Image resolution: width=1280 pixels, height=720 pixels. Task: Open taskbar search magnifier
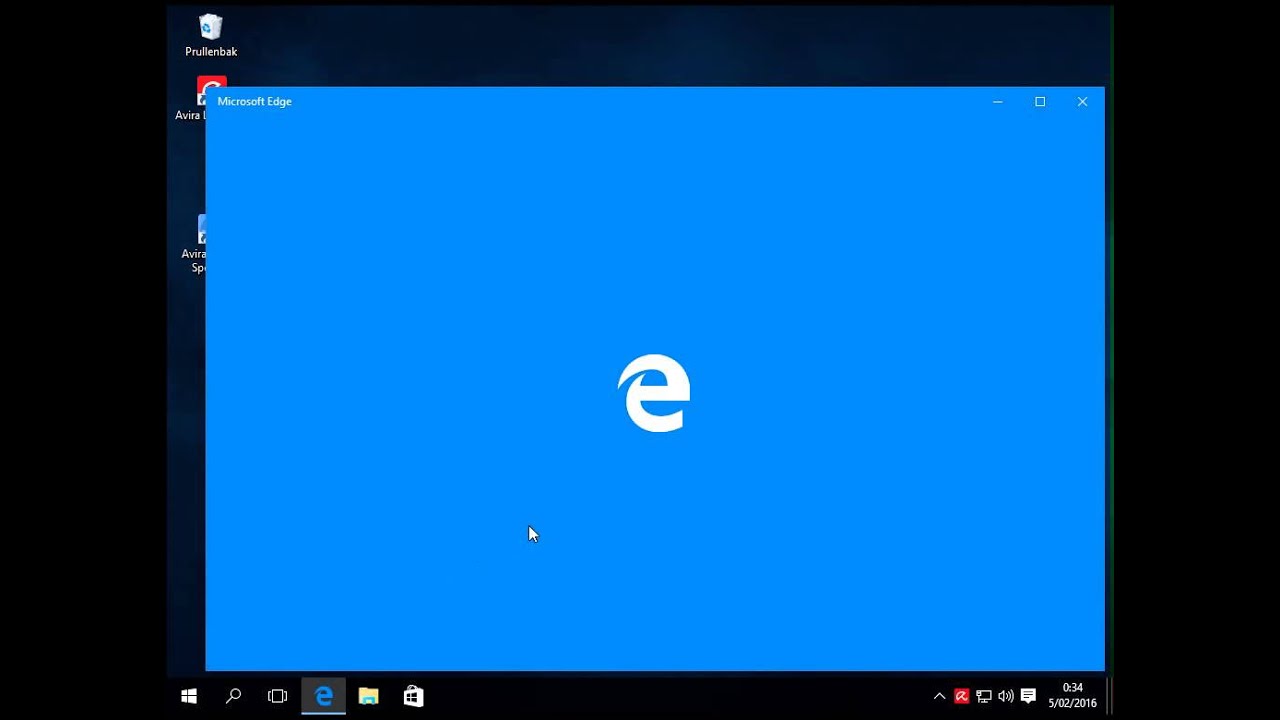point(233,696)
